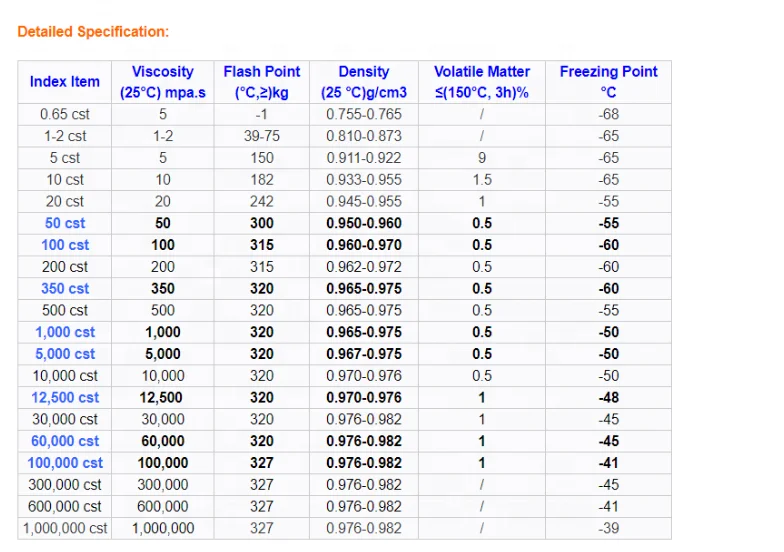Viewport: 784px width, 552px height.
Task: Open the 1,000 cst index link
Action: [65, 332]
